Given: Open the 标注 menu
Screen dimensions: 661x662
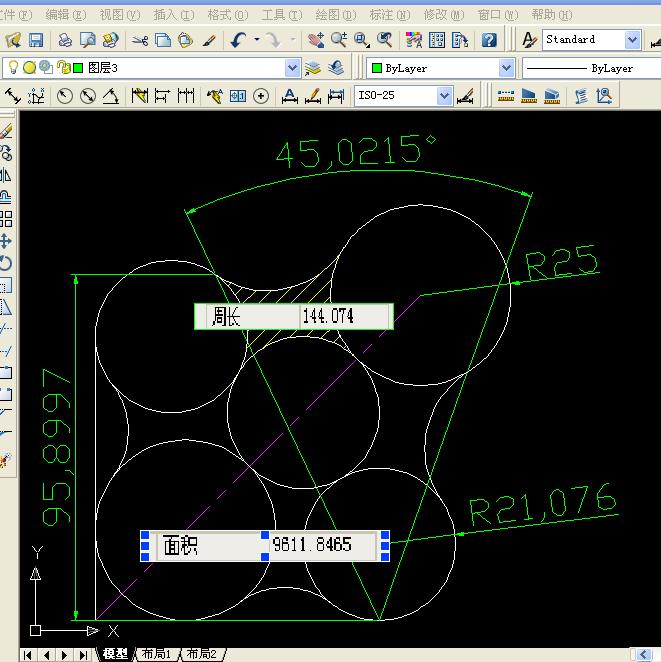Looking at the screenshot, I should (390, 15).
